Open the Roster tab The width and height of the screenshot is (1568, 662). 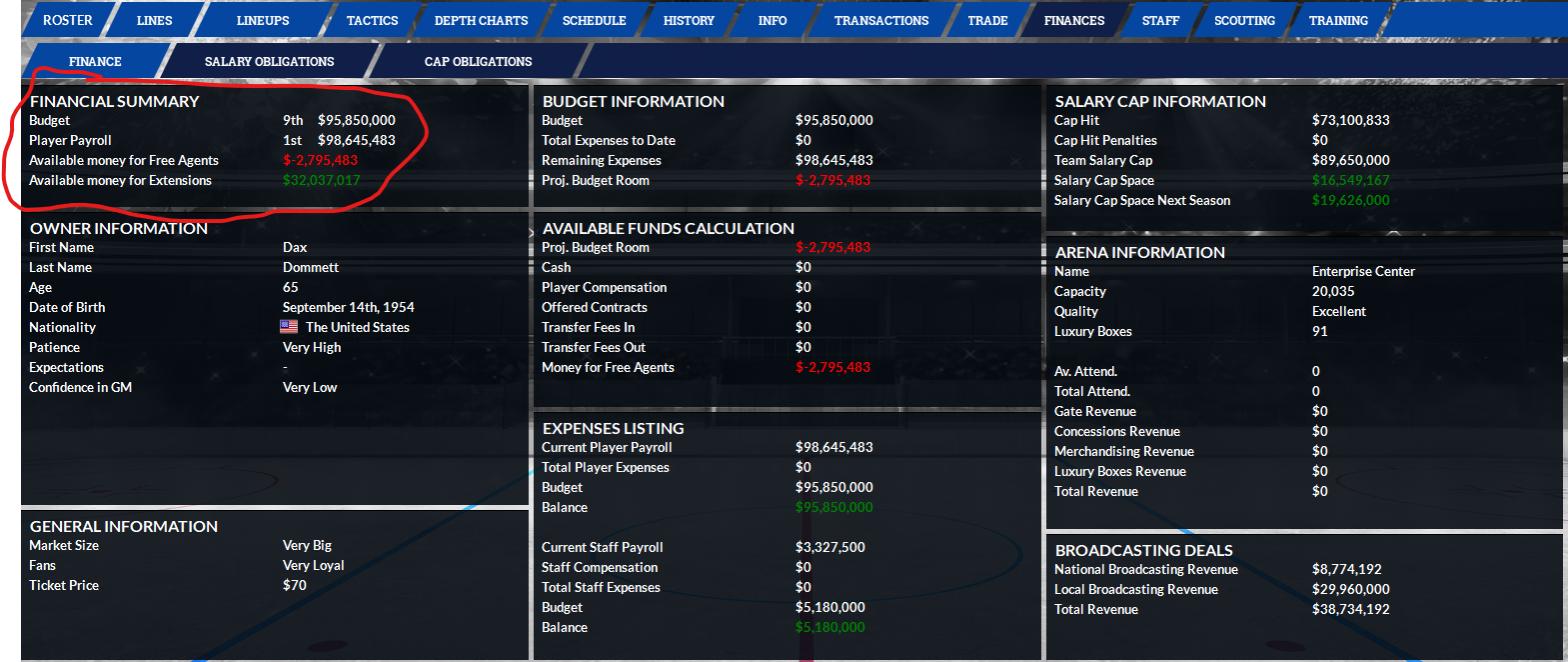tap(68, 20)
